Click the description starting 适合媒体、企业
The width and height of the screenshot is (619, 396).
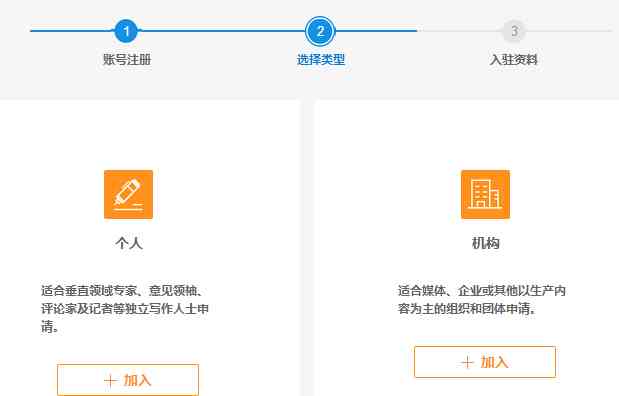point(482,300)
